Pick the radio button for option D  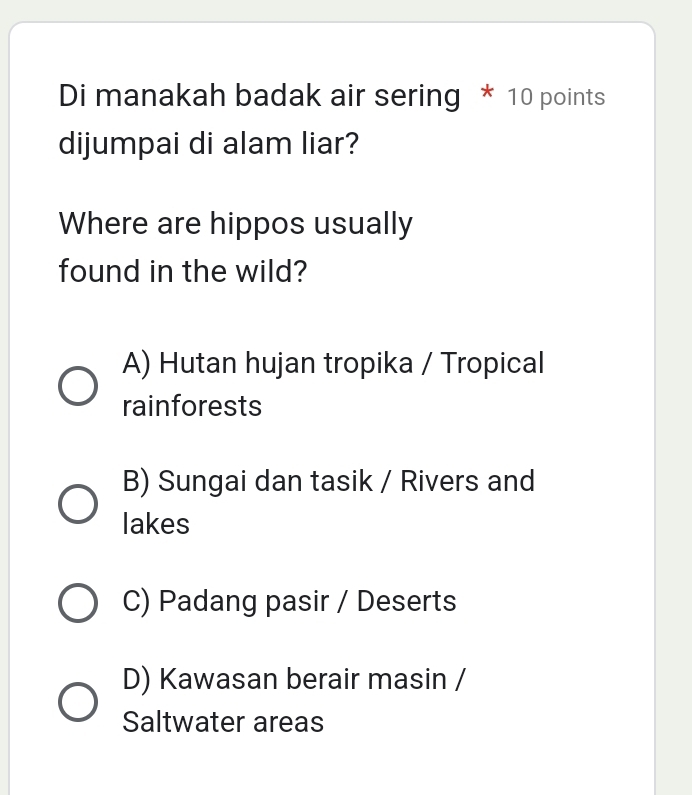77,702
